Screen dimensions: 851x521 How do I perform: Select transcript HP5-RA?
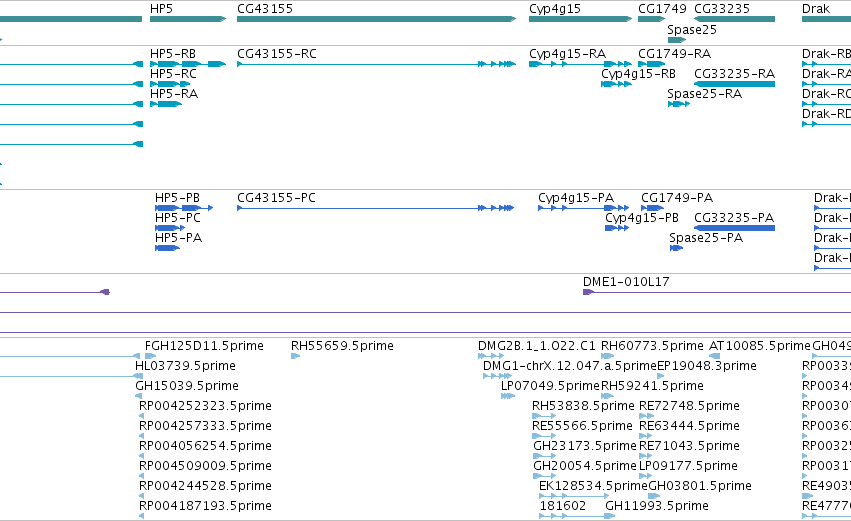[x=166, y=104]
